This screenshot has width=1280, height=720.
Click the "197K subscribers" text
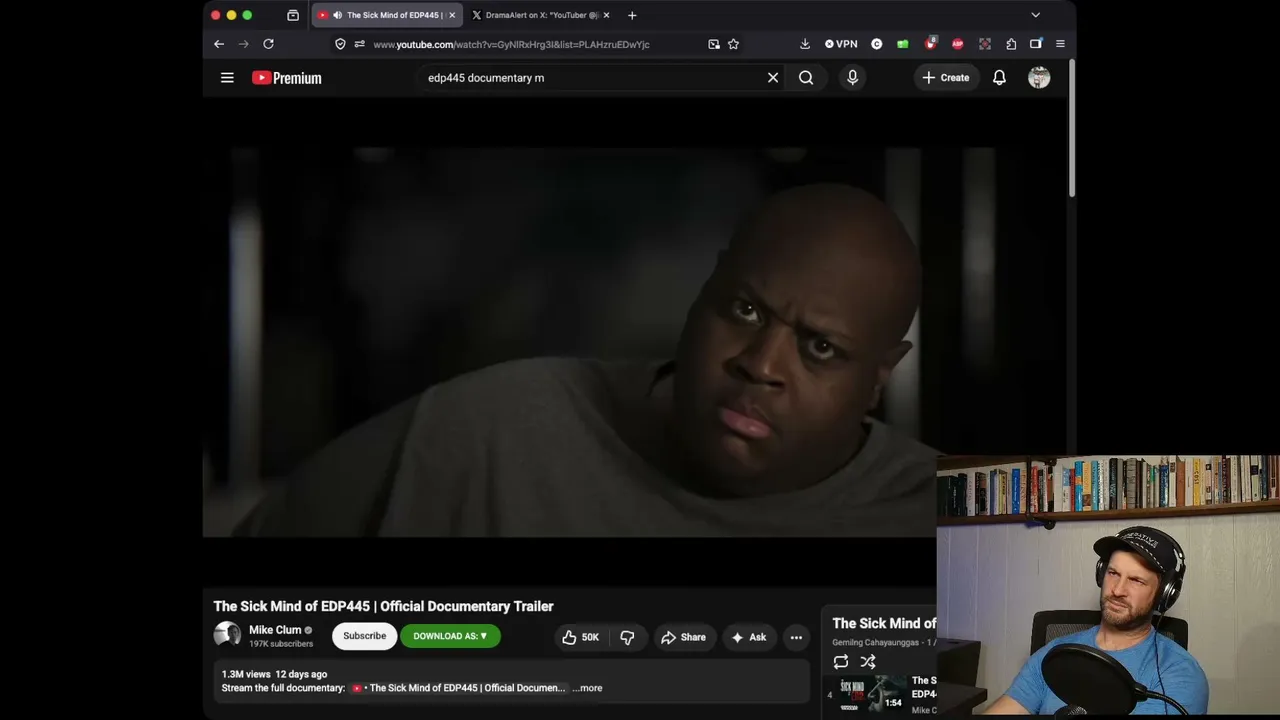point(281,644)
